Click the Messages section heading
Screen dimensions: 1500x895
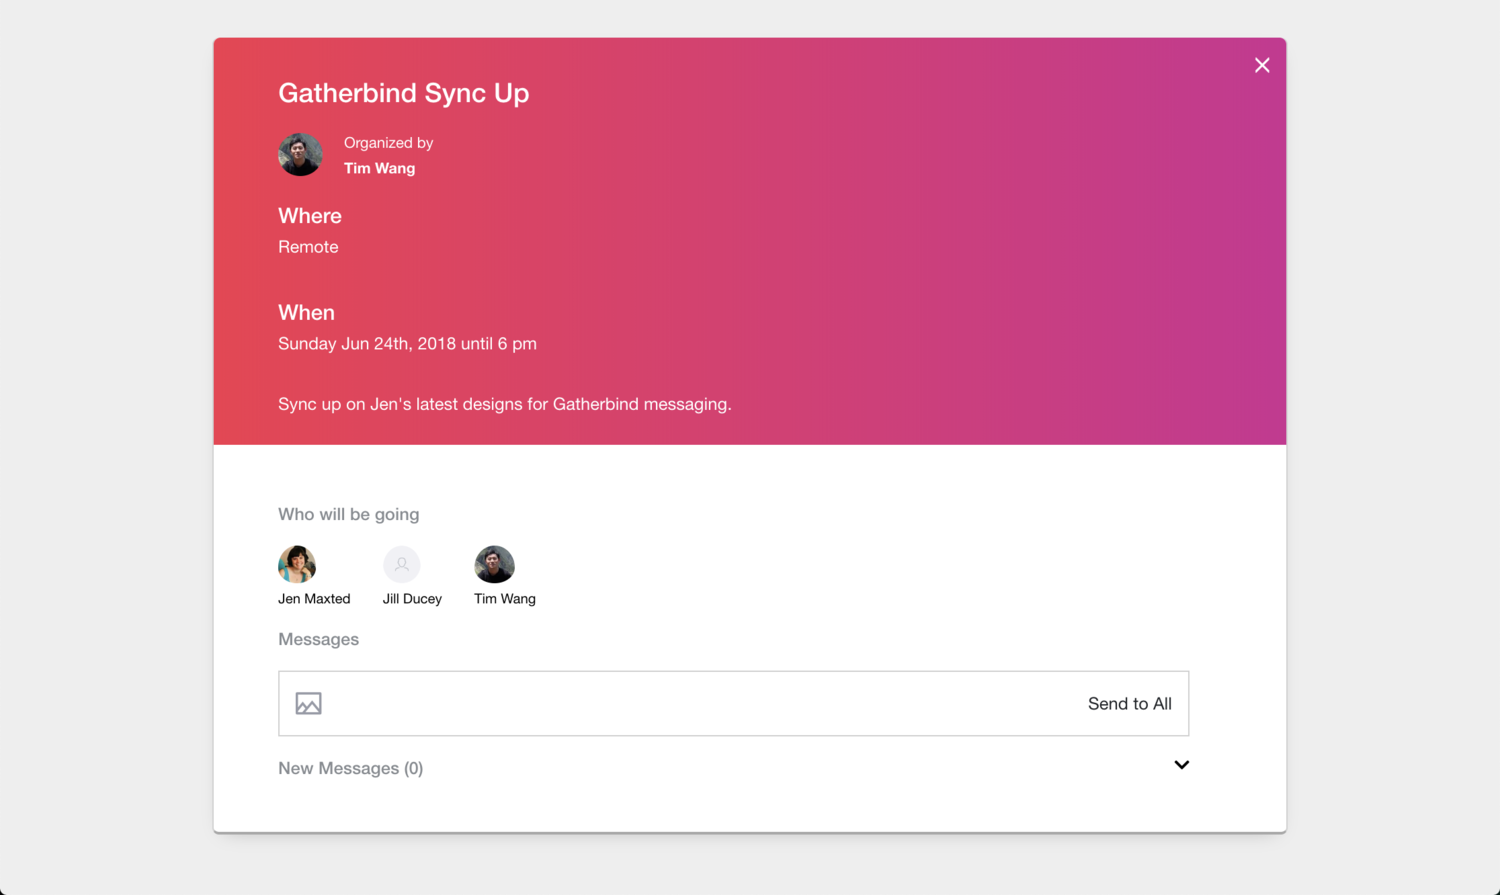tap(318, 639)
